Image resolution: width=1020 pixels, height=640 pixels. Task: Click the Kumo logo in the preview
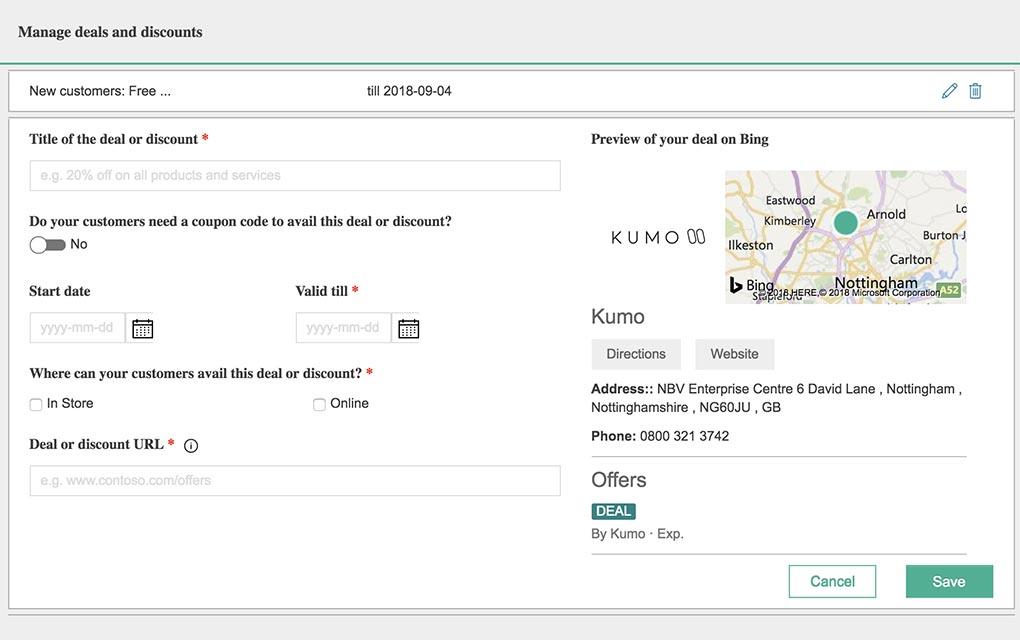click(x=658, y=237)
